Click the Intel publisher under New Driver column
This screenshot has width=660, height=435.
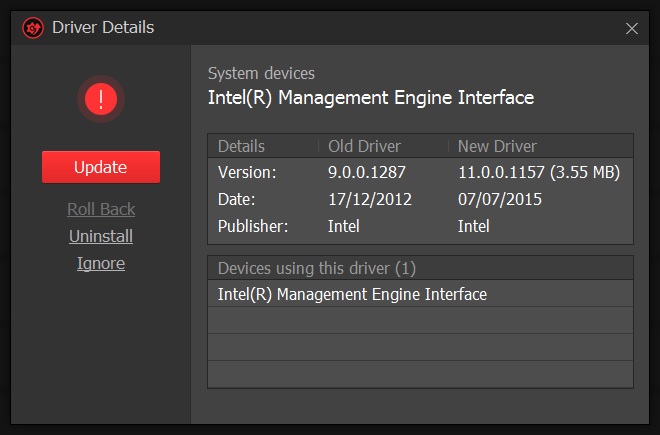(474, 226)
